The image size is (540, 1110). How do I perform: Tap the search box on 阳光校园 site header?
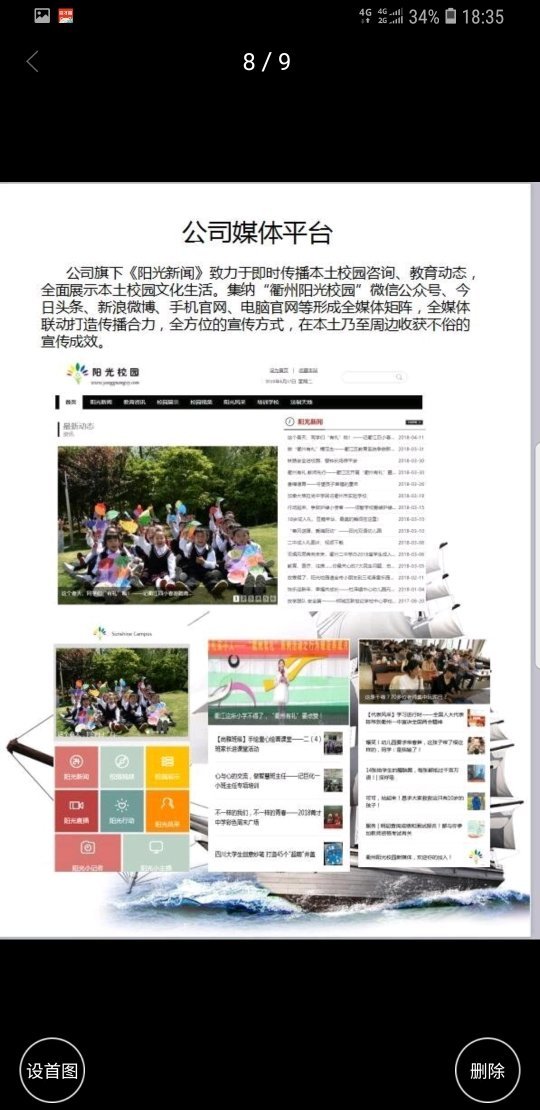374,377
